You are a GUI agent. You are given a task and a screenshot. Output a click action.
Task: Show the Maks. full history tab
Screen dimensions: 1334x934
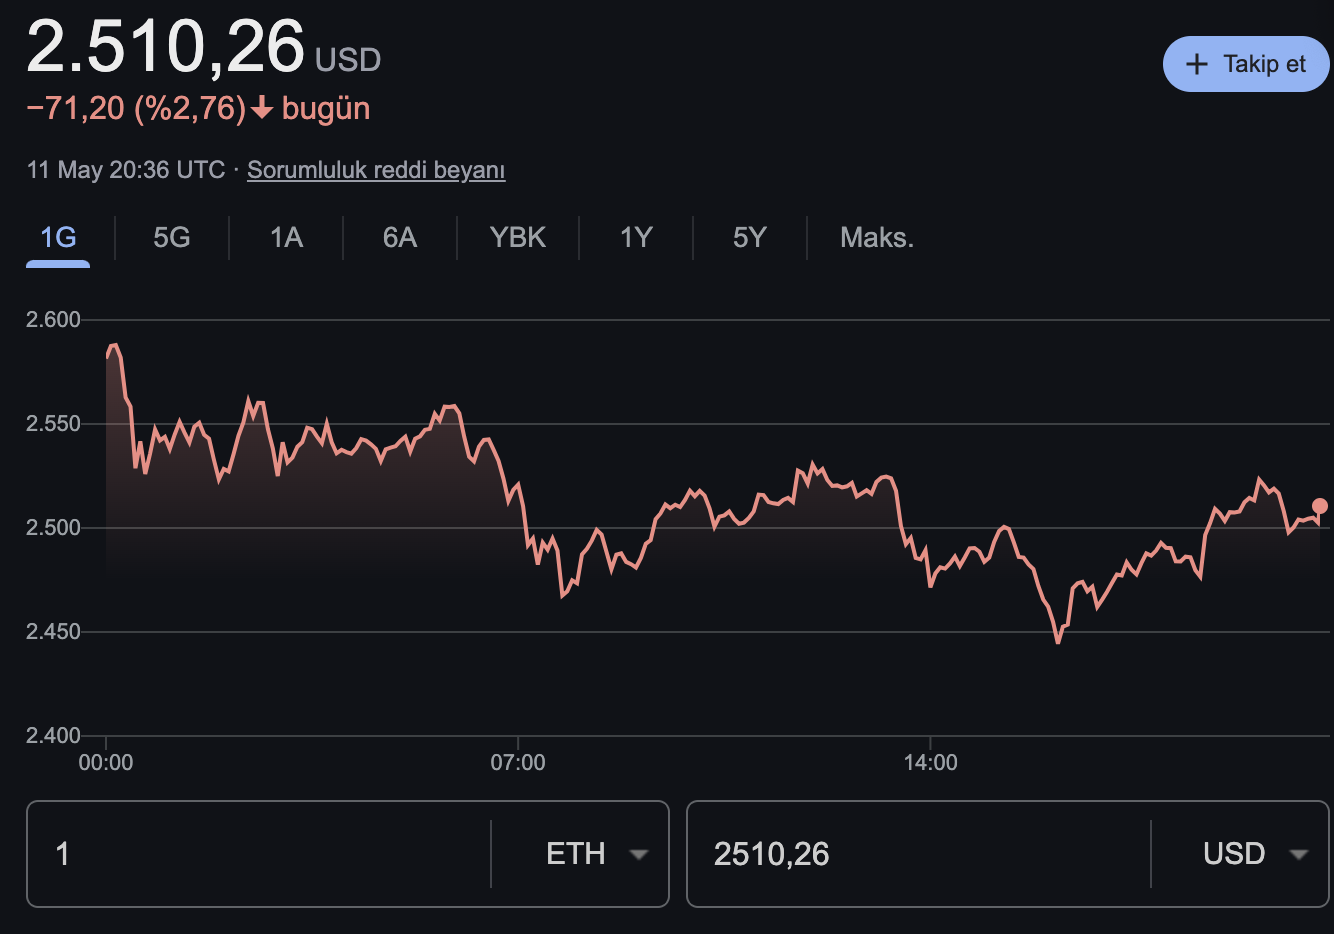877,238
